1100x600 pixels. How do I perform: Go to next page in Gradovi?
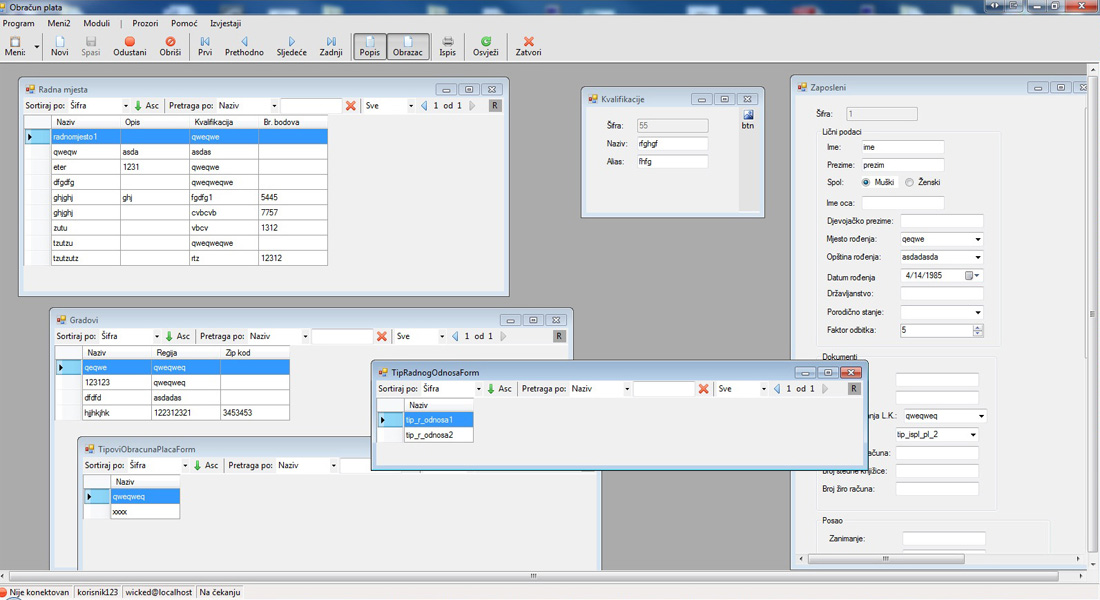[503, 336]
